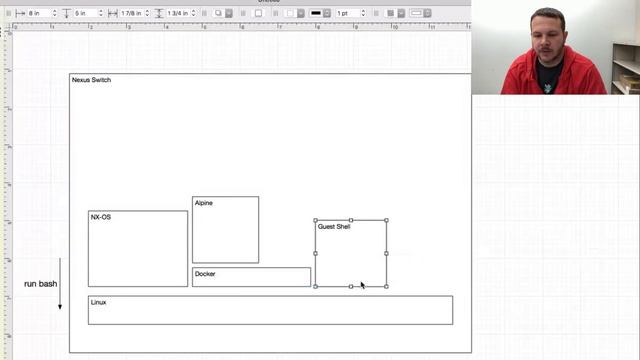The height and width of the screenshot is (360, 640).
Task: Click the stroke thickness field showing 1 pt
Action: click(x=347, y=13)
